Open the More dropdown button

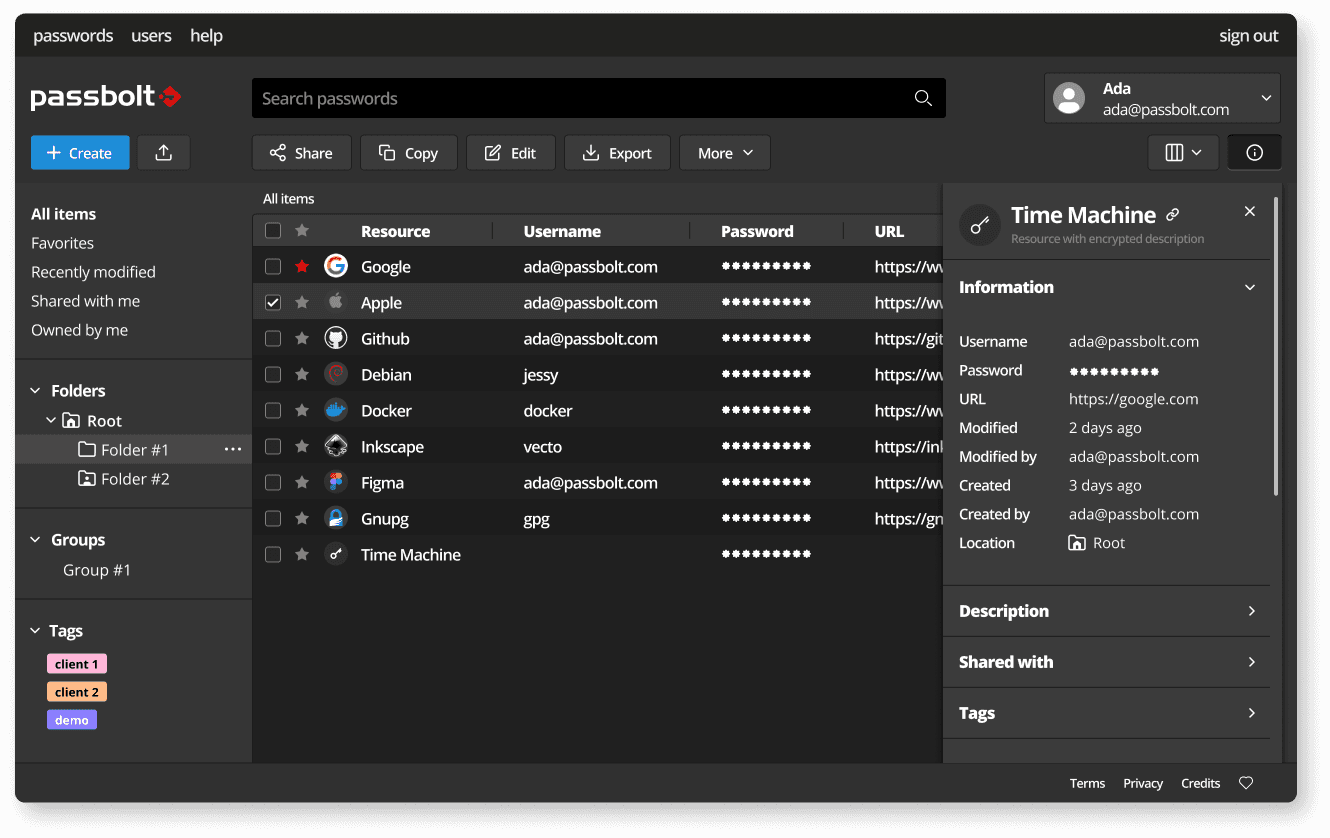(725, 153)
